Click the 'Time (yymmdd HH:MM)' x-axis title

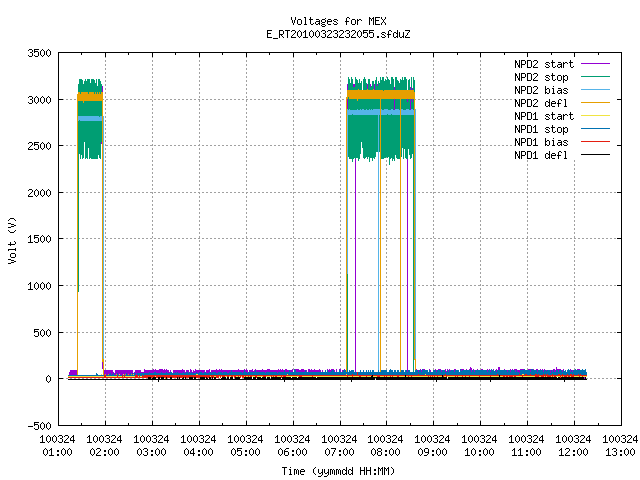click(x=338, y=471)
